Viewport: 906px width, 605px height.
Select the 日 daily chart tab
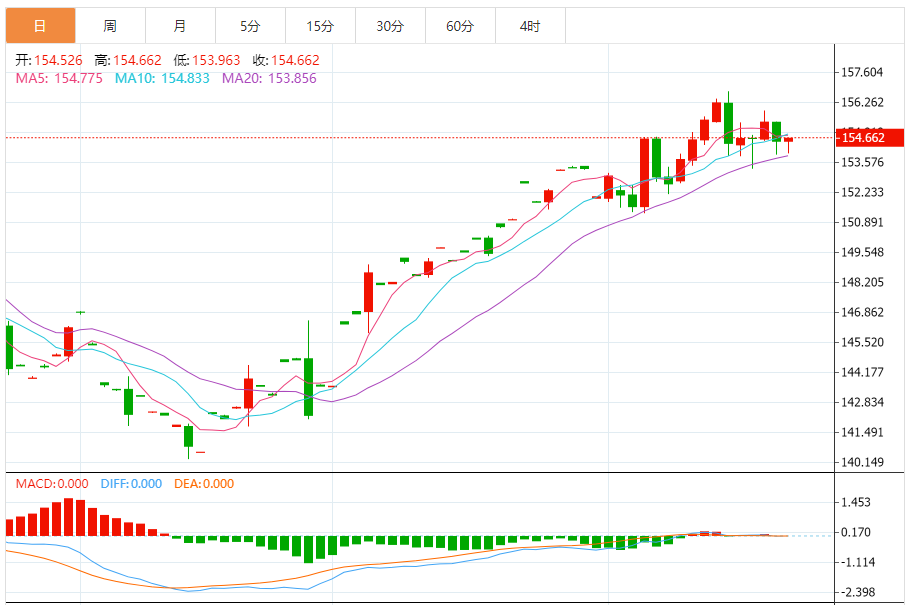point(40,26)
